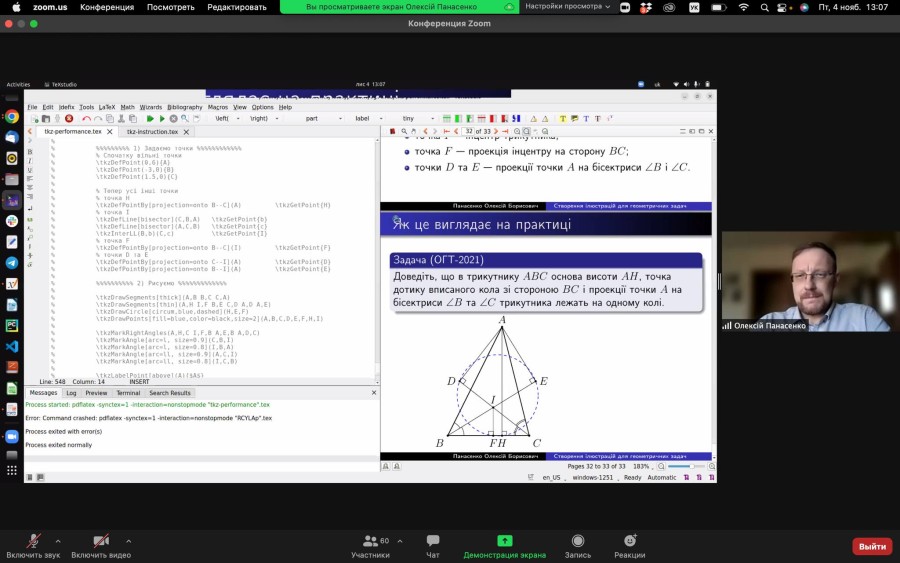This screenshot has width=900, height=563.
Task: Open the Terminal tab in bottom panel
Action: 128,393
